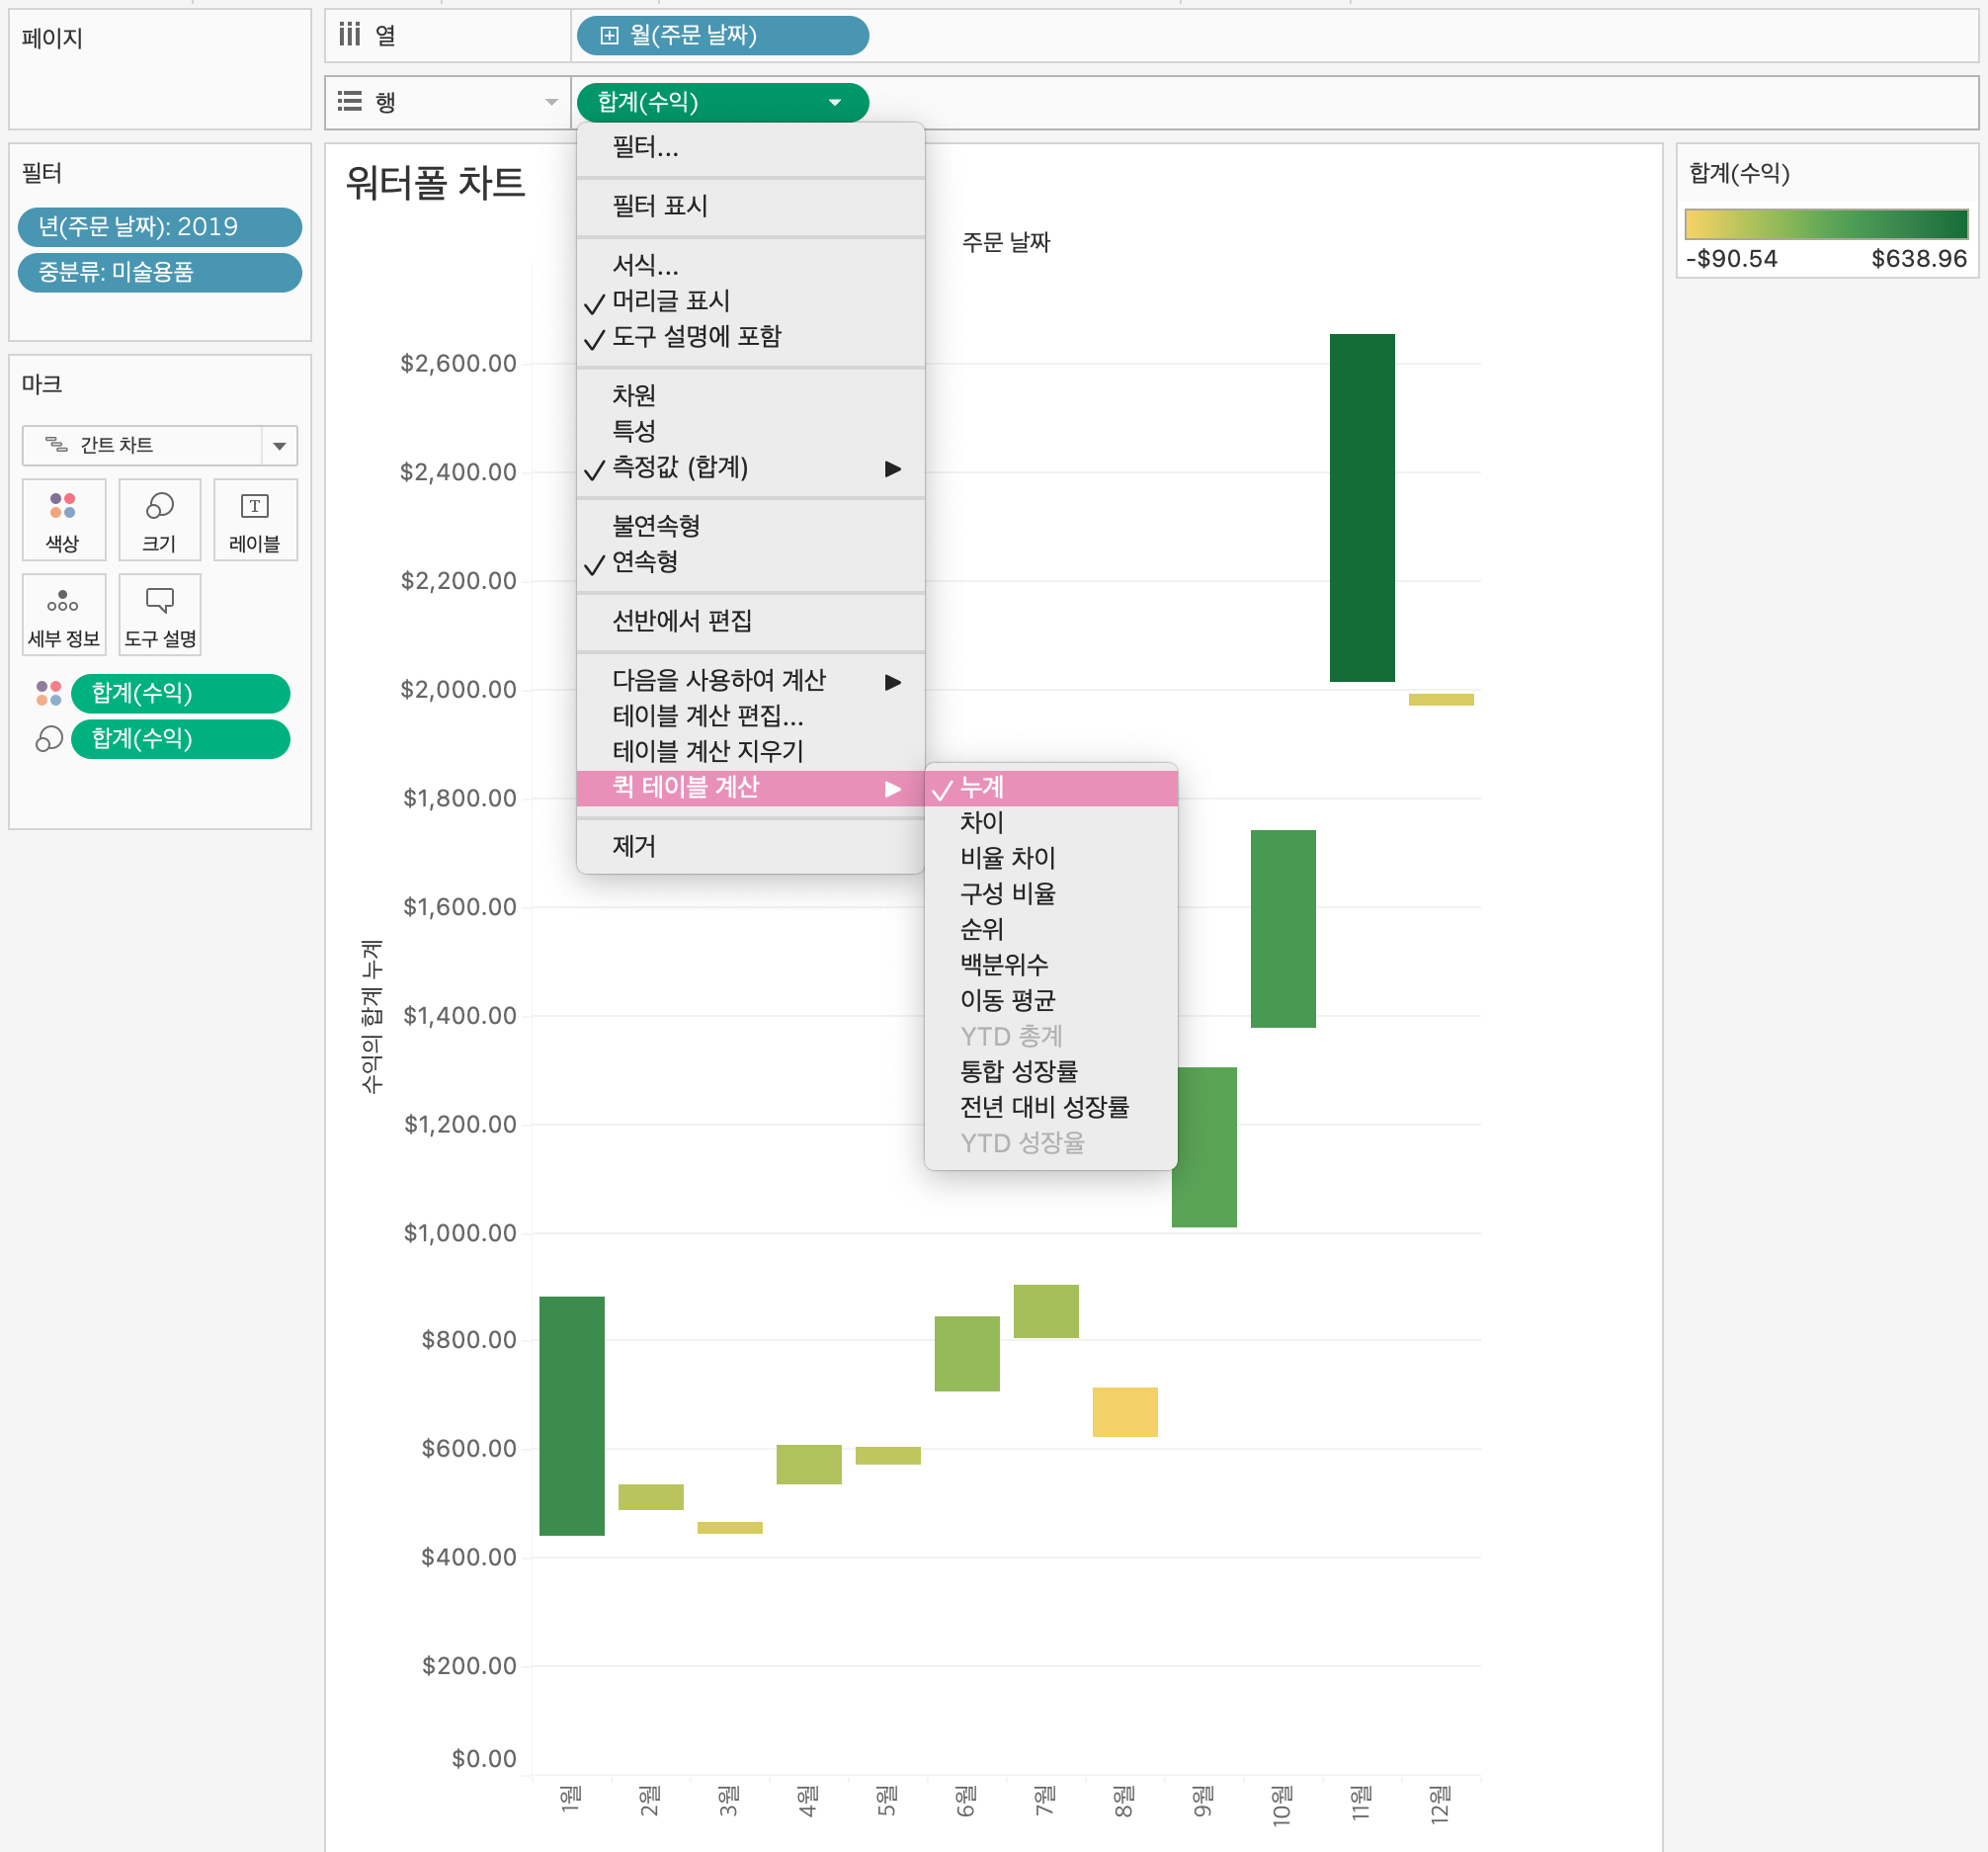This screenshot has width=1988, height=1852.
Task: Open the 간트 차트 mark type dropdown
Action: click(279, 445)
